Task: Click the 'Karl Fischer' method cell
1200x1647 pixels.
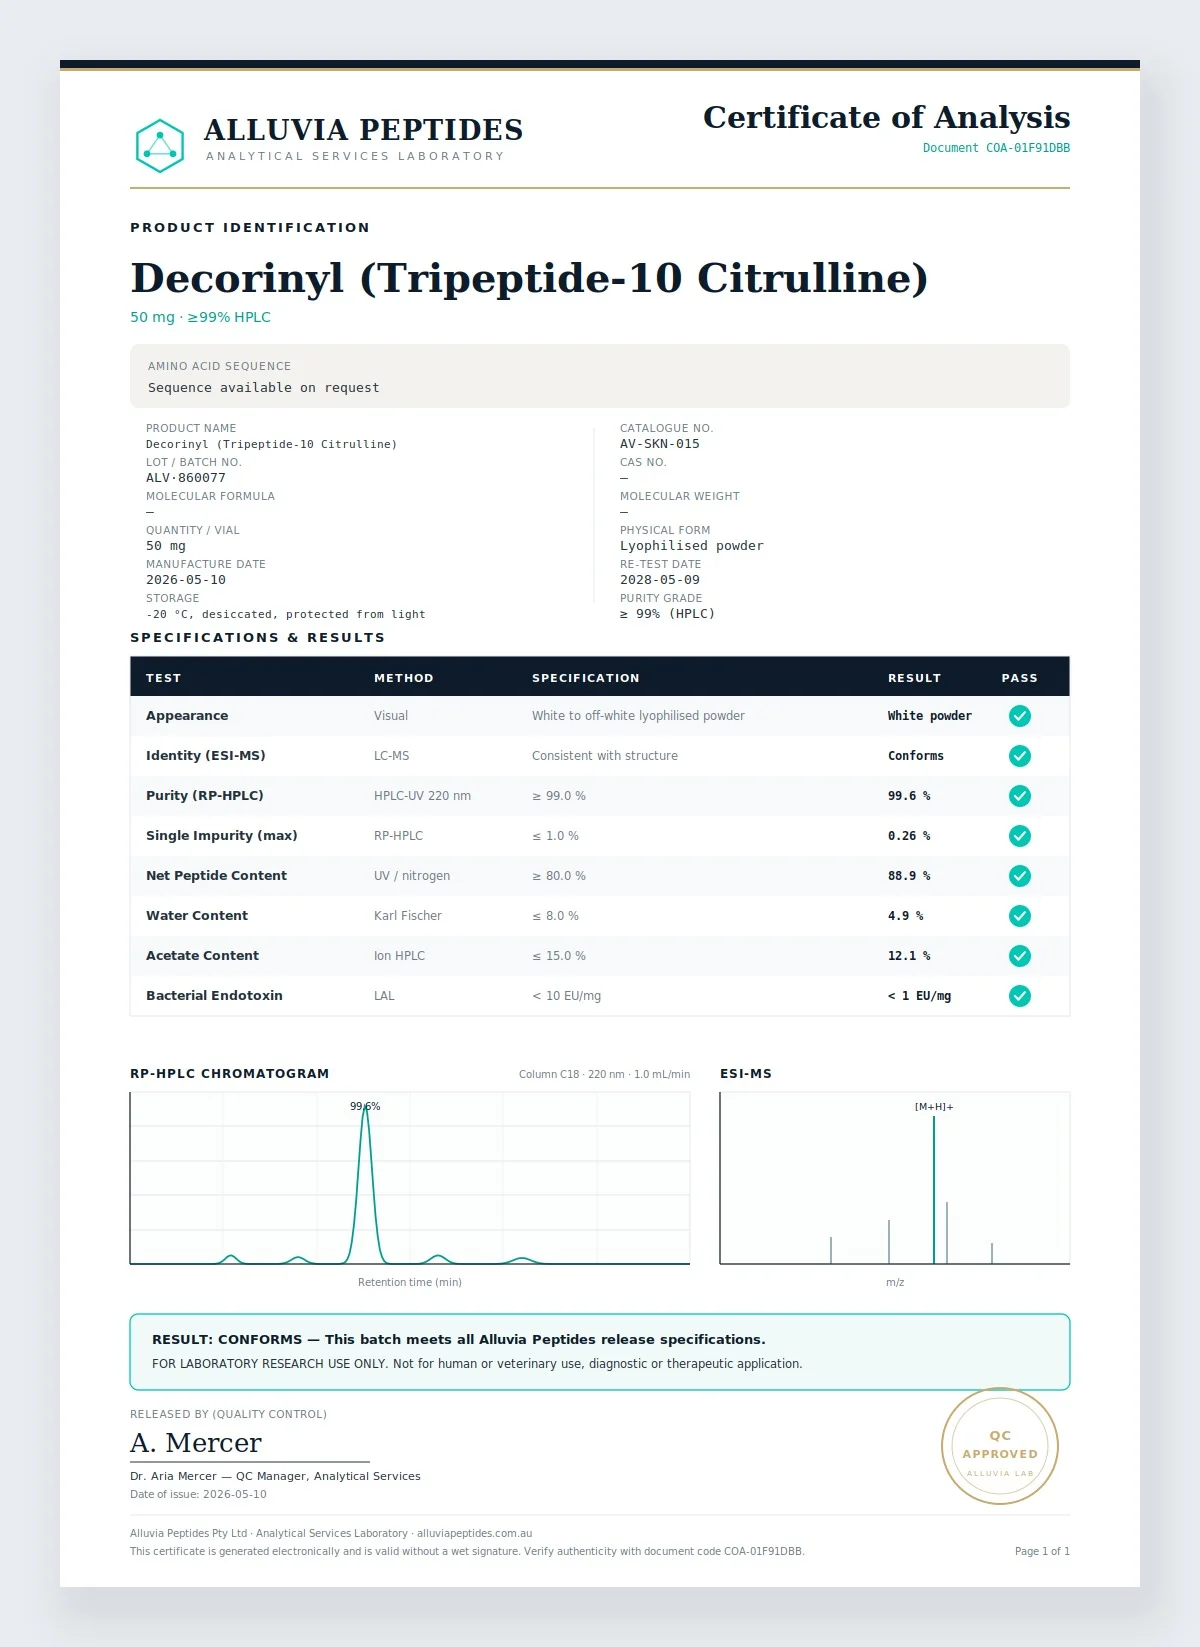Action: click(408, 916)
